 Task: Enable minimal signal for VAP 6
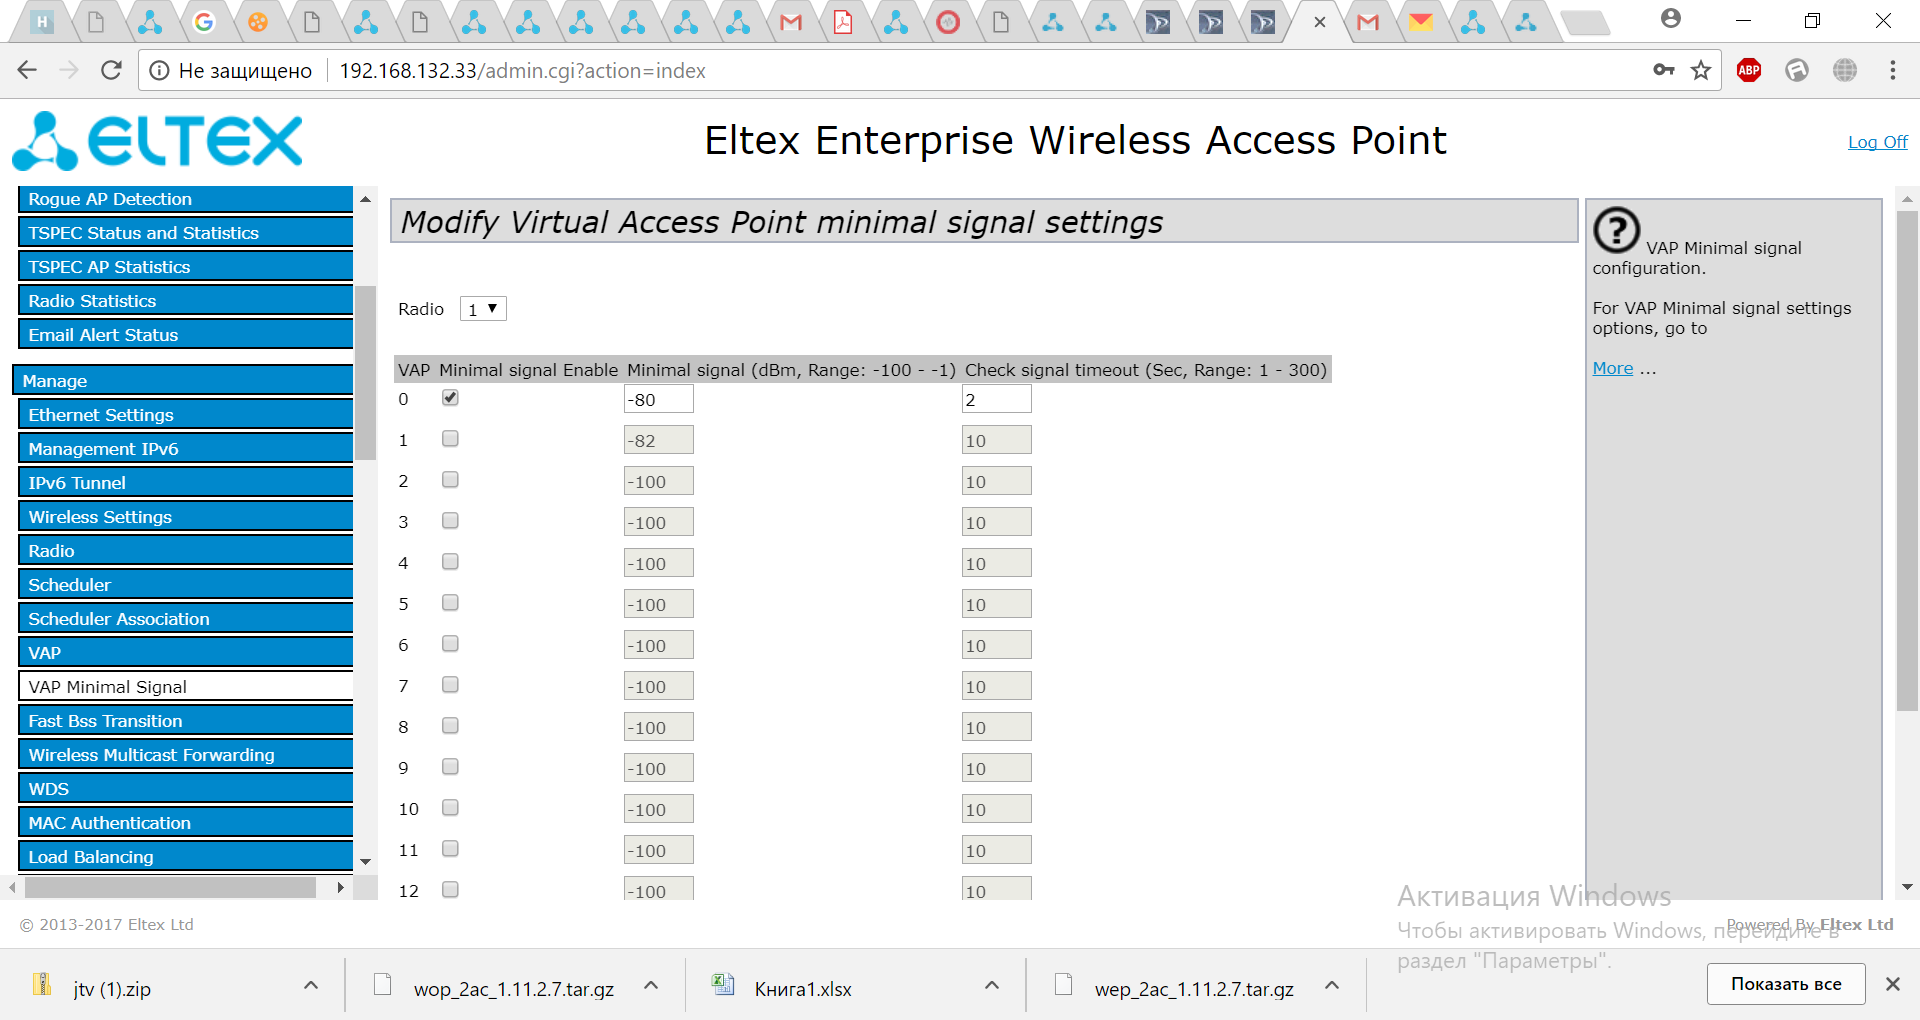[450, 644]
